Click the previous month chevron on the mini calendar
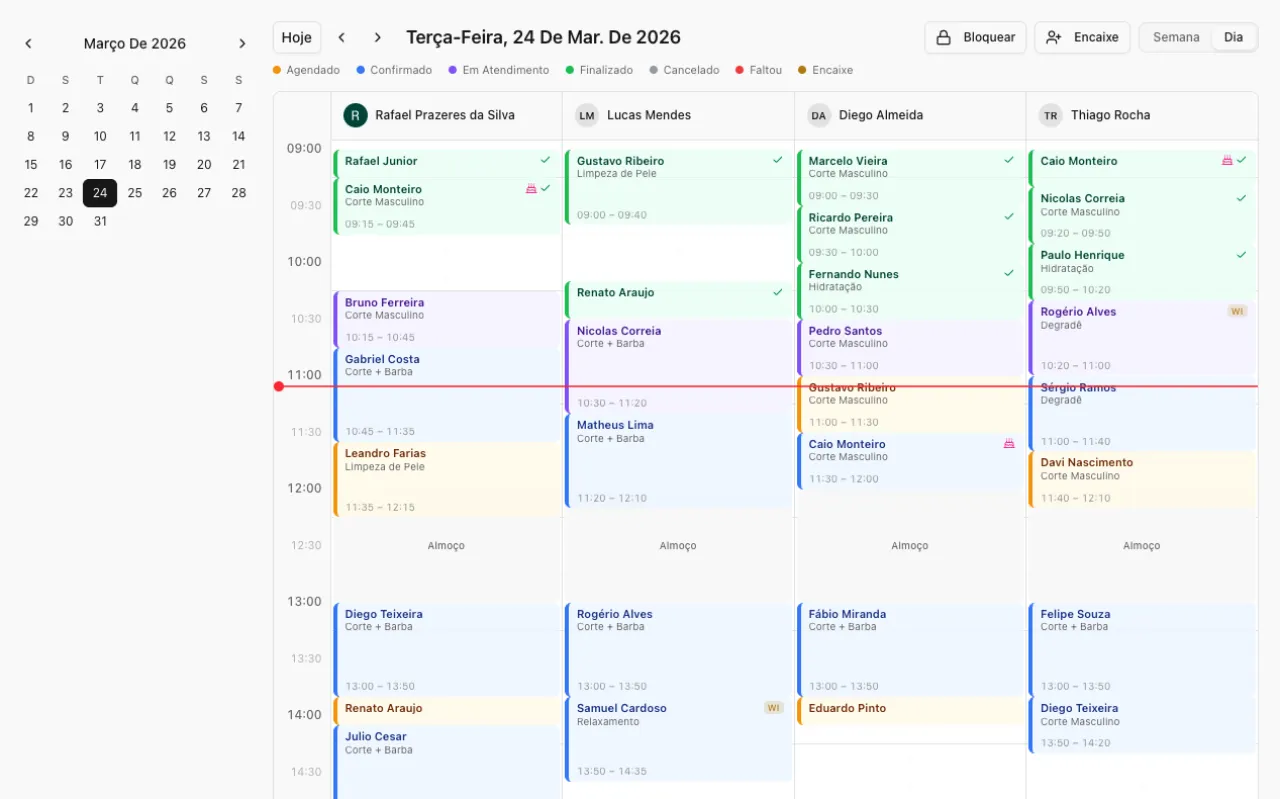The image size is (1280, 799). 28,43
